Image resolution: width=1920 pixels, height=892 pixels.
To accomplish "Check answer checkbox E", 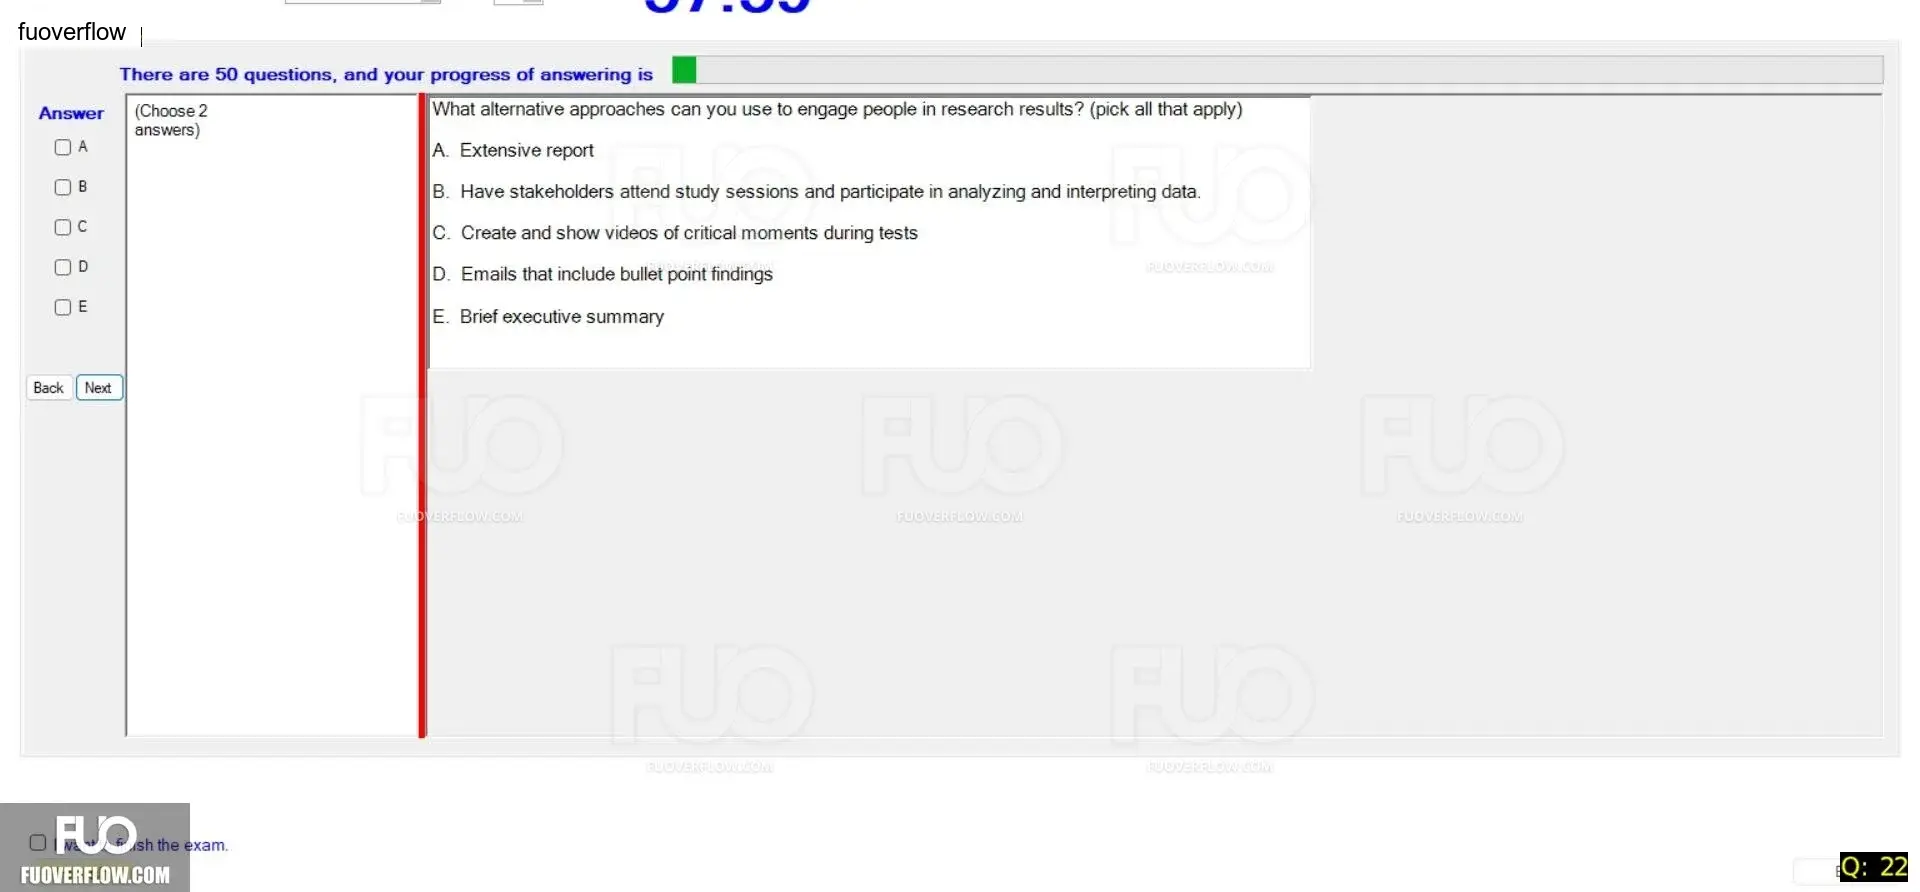I will coord(63,307).
